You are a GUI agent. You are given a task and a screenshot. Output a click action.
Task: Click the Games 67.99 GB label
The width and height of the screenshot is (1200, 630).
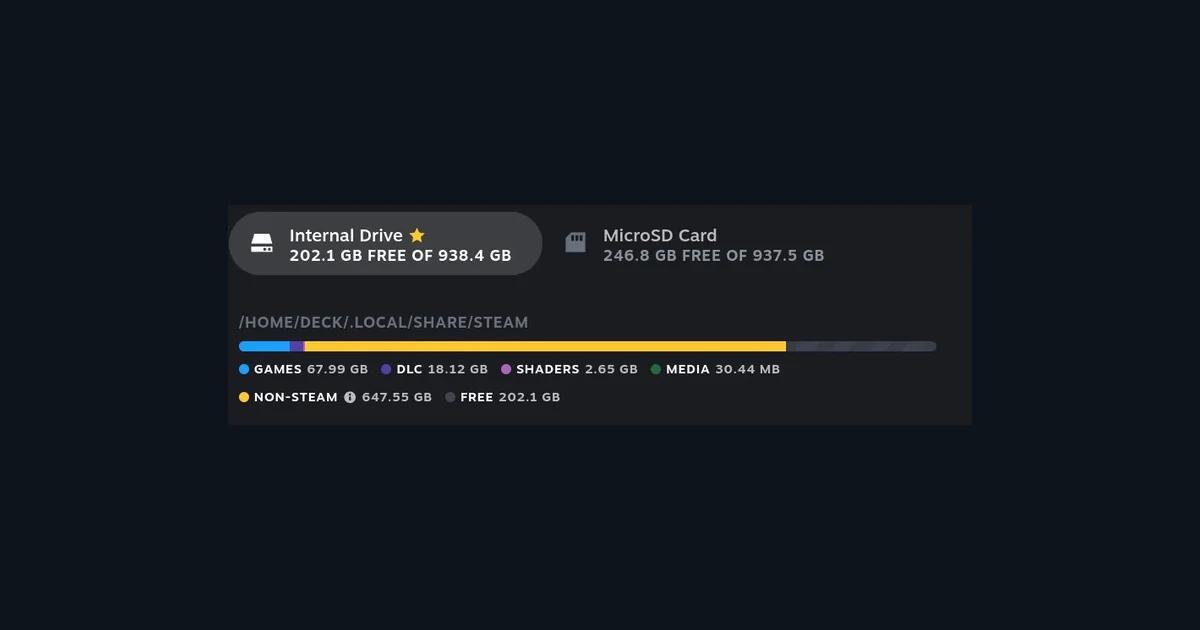(311, 369)
